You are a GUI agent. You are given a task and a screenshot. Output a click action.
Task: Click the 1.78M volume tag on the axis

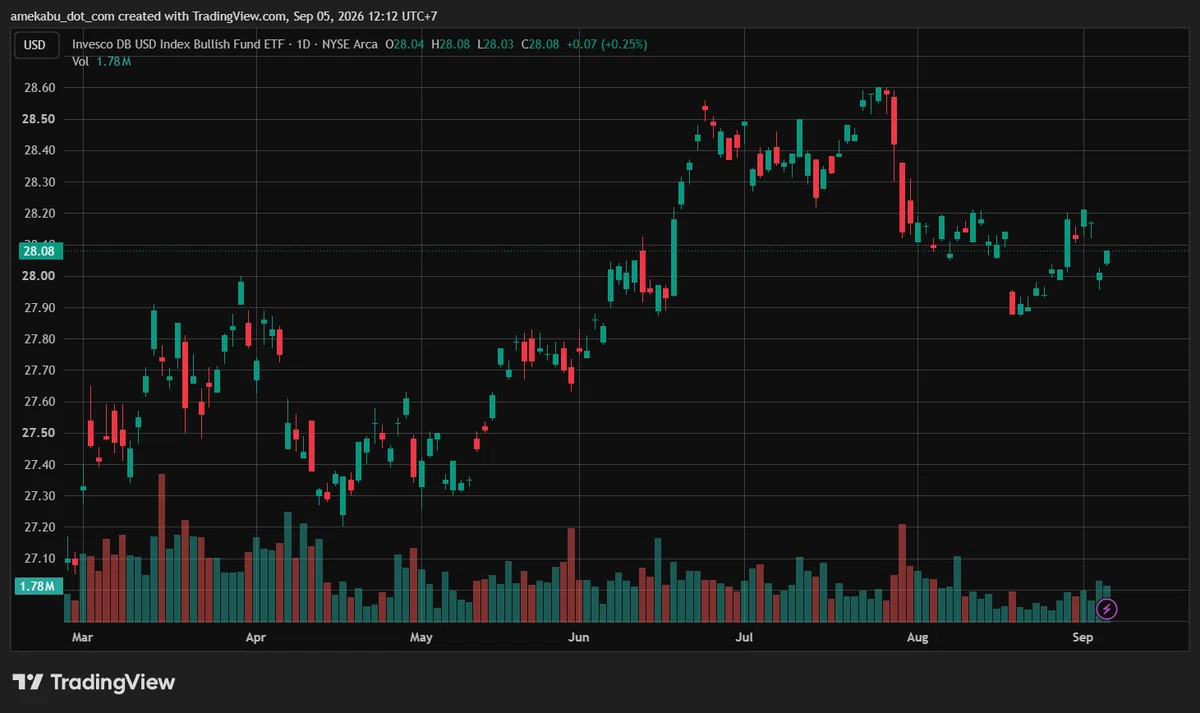click(x=39, y=586)
